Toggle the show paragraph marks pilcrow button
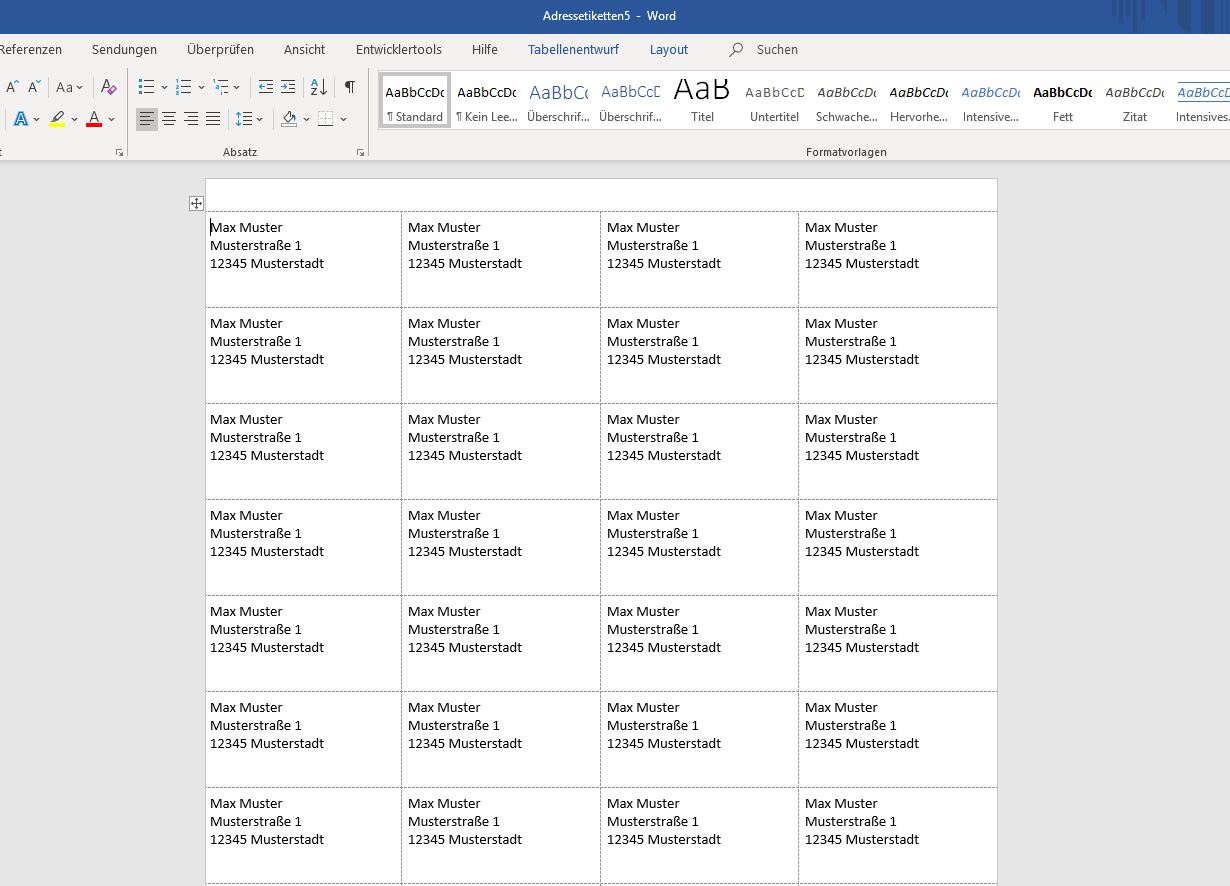Viewport: 1230px width, 886px height. coord(349,87)
